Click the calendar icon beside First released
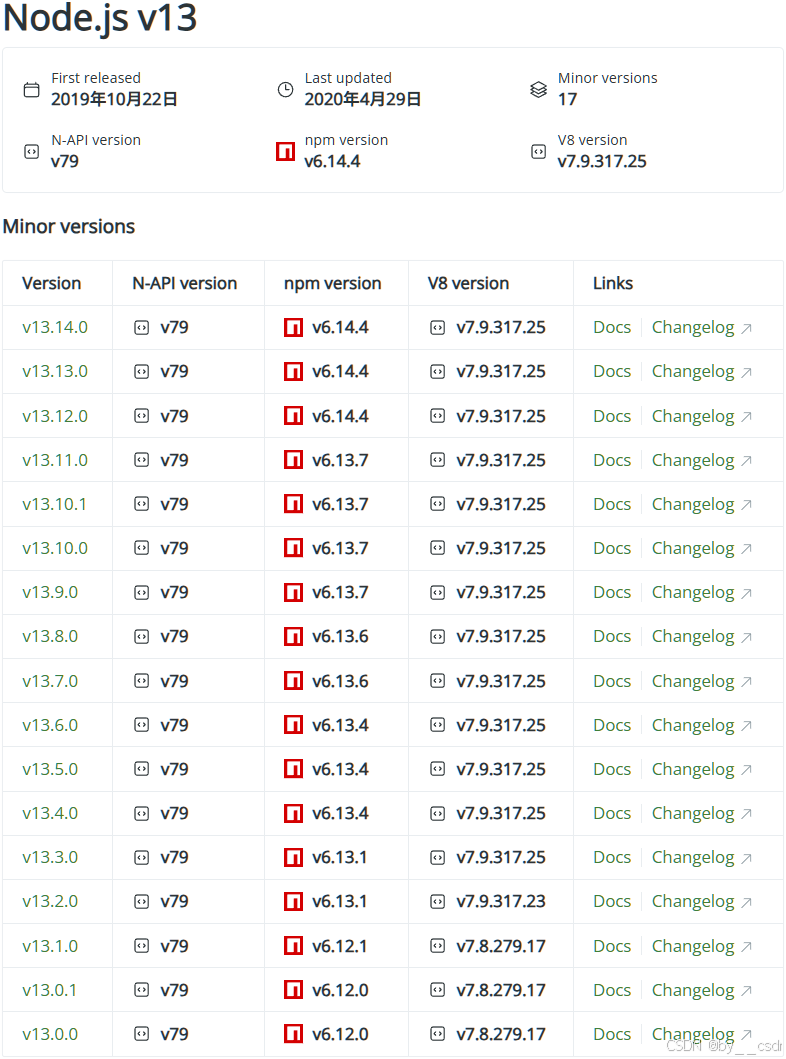 32,89
